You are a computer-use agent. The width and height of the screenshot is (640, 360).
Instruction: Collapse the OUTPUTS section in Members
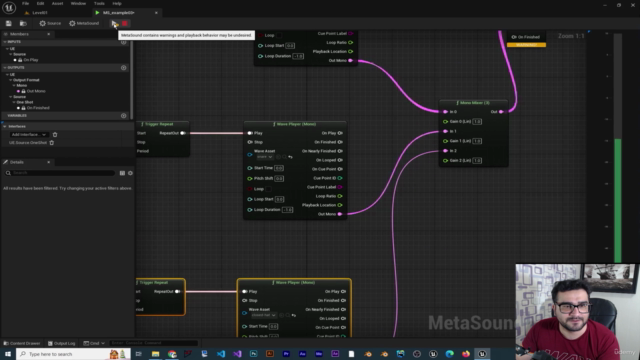5,68
